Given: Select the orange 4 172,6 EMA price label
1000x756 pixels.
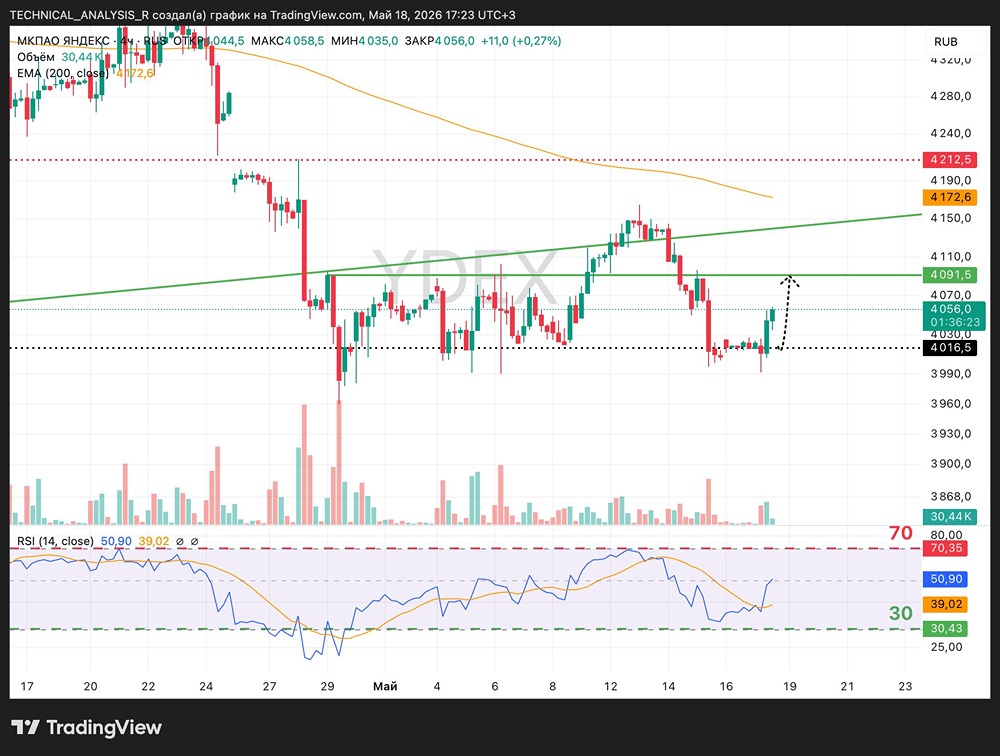Looking at the screenshot, I should point(950,197).
